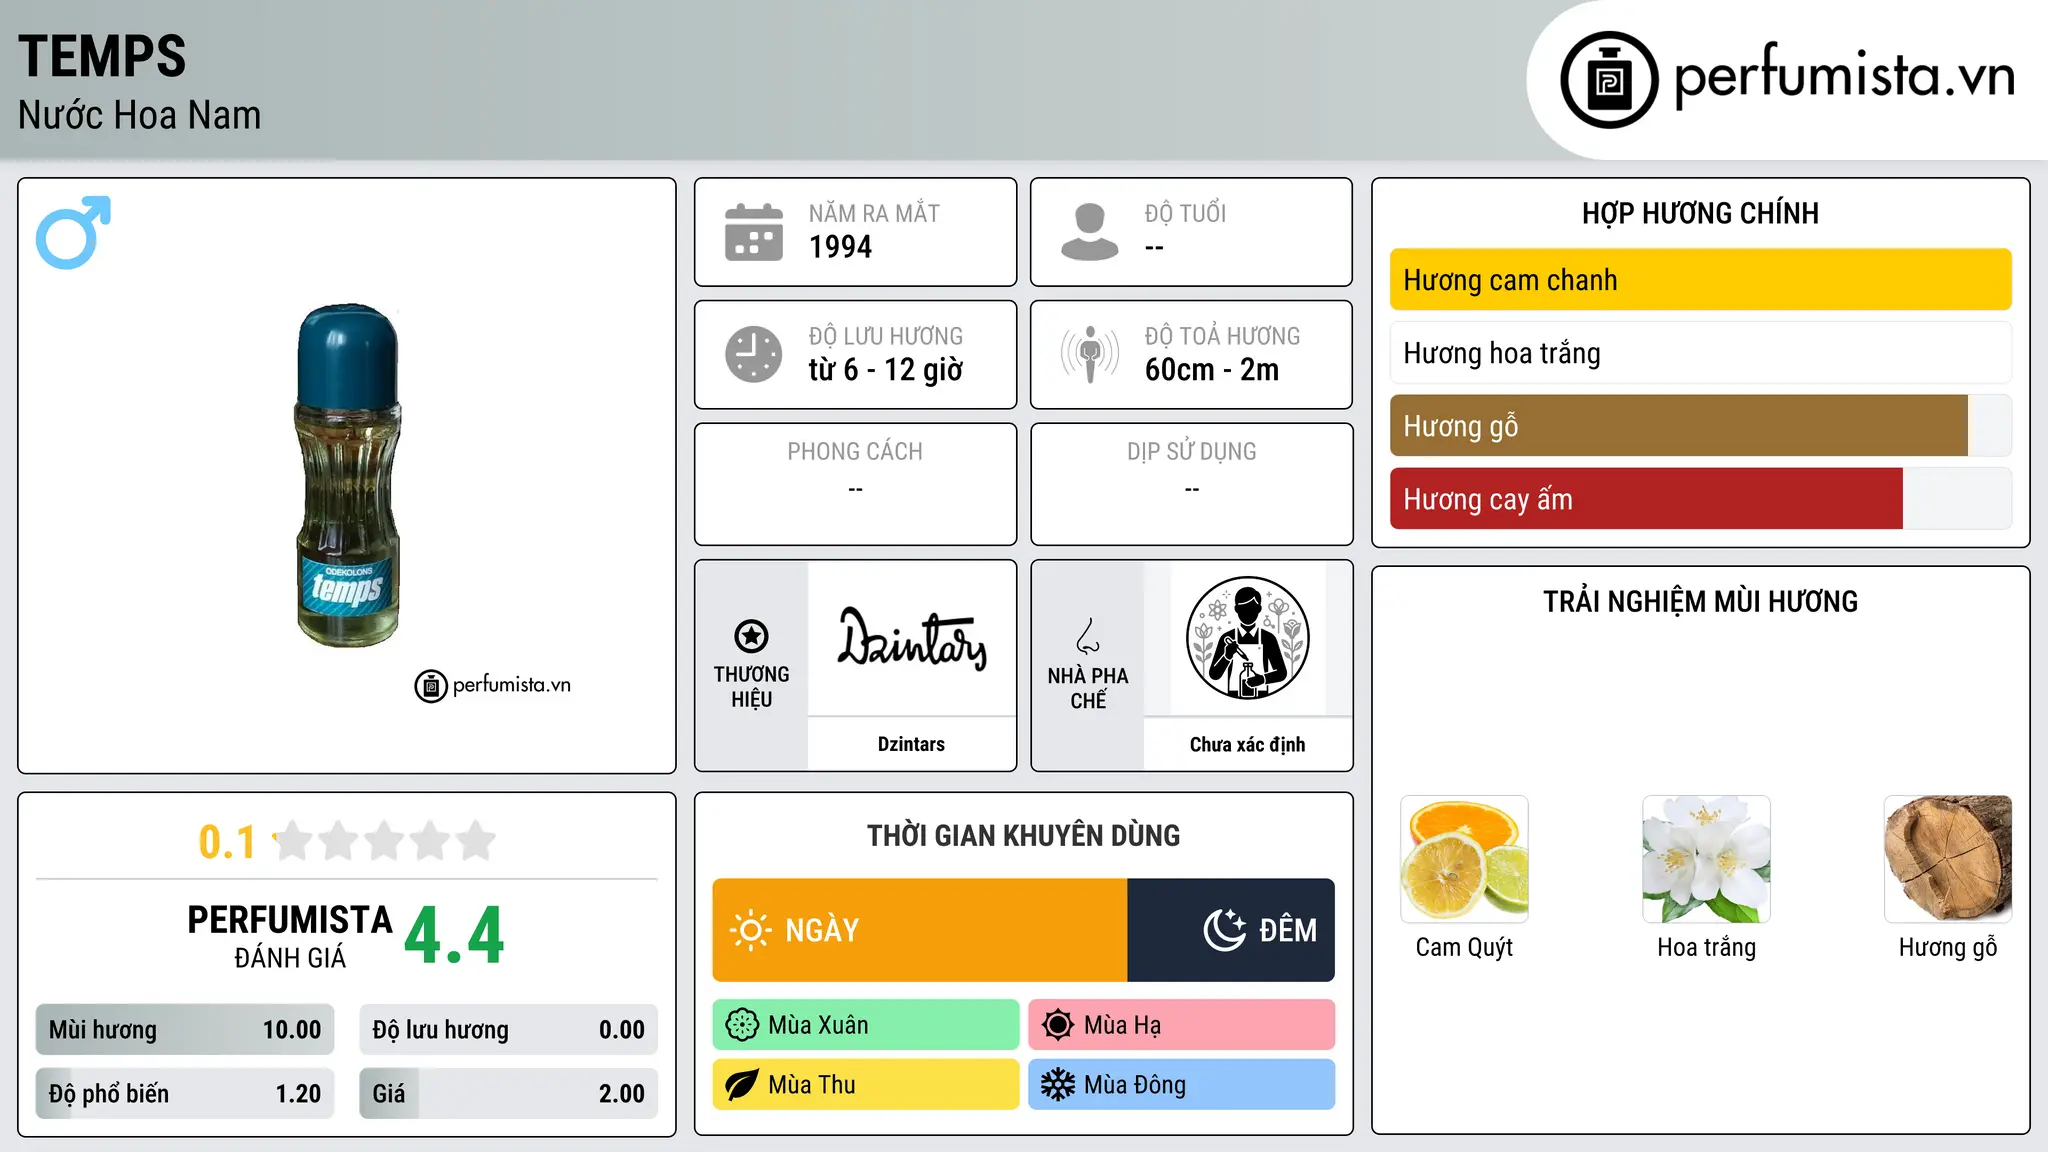The image size is (2048, 1152).
Task: Click the Độ lưu hương 0.00 score bar
Action: 509,1030
